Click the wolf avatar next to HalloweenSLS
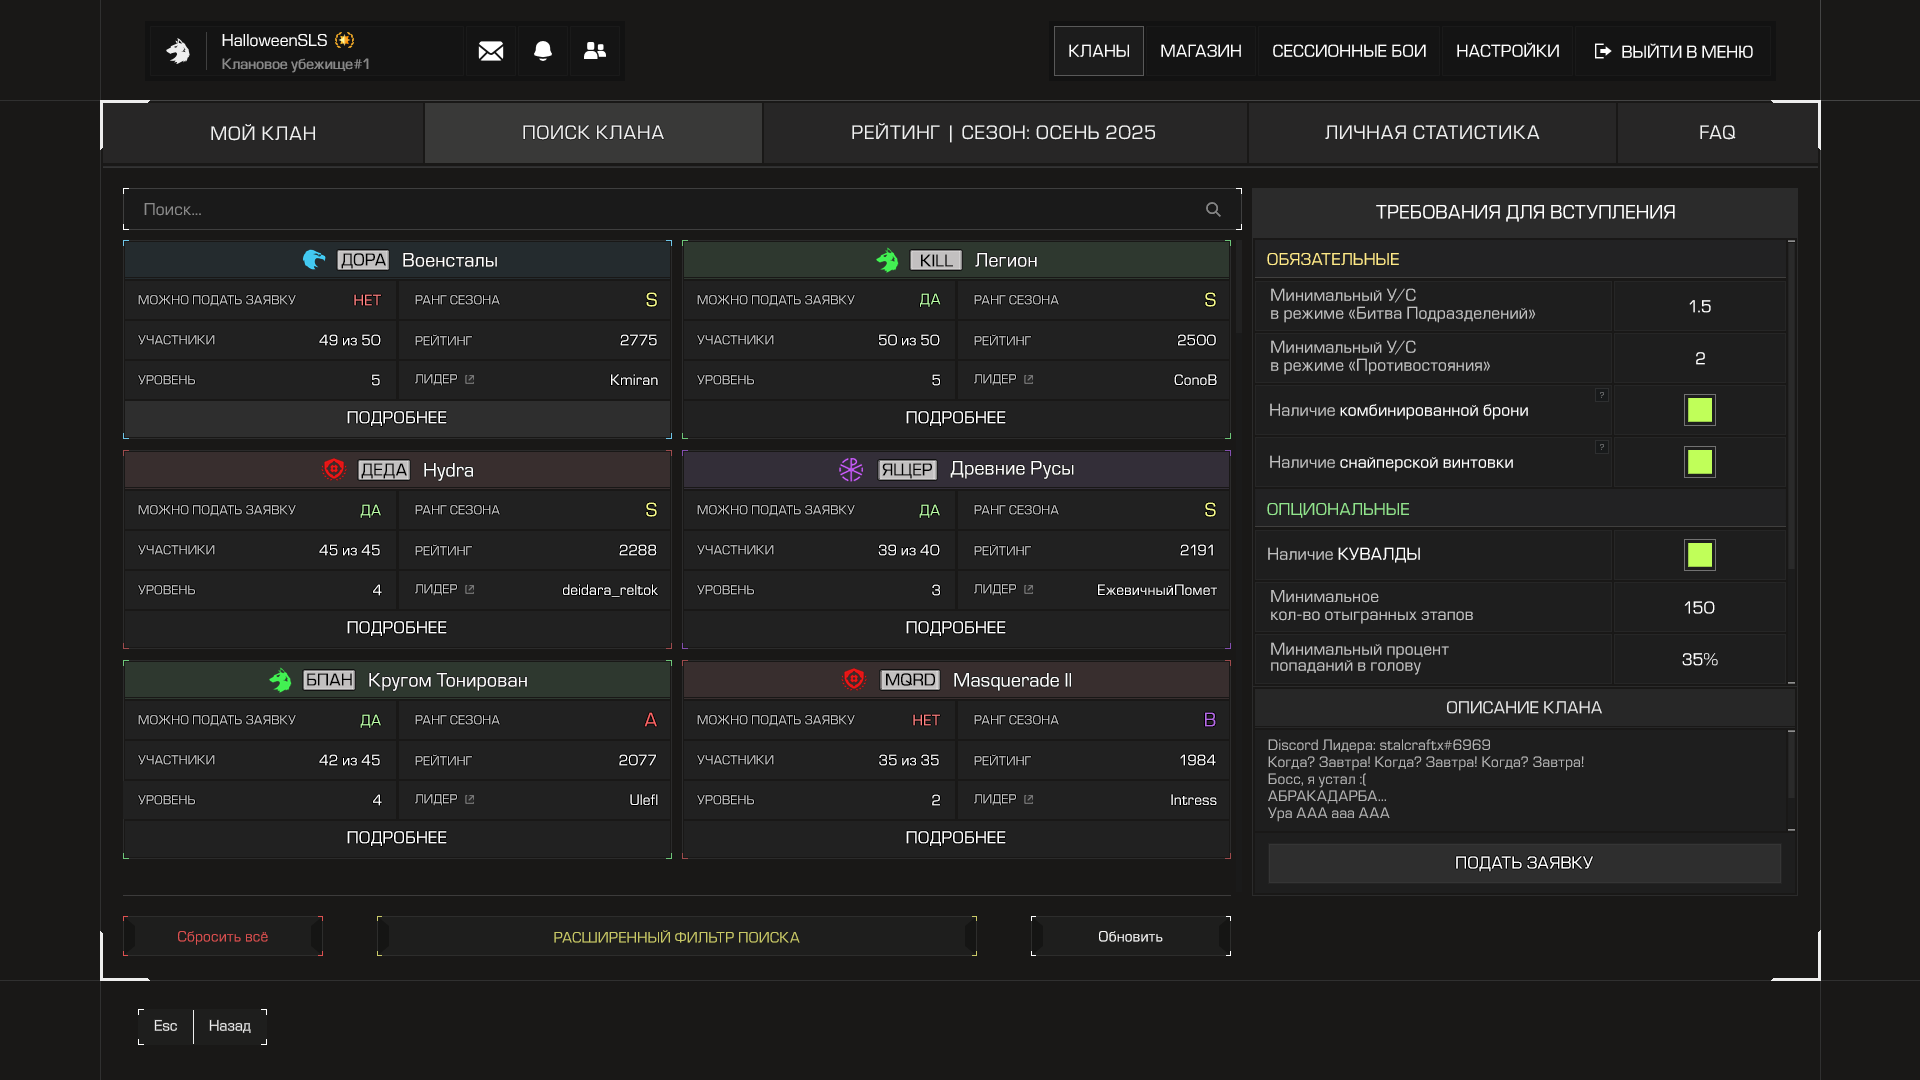The image size is (1920, 1080). (178, 51)
